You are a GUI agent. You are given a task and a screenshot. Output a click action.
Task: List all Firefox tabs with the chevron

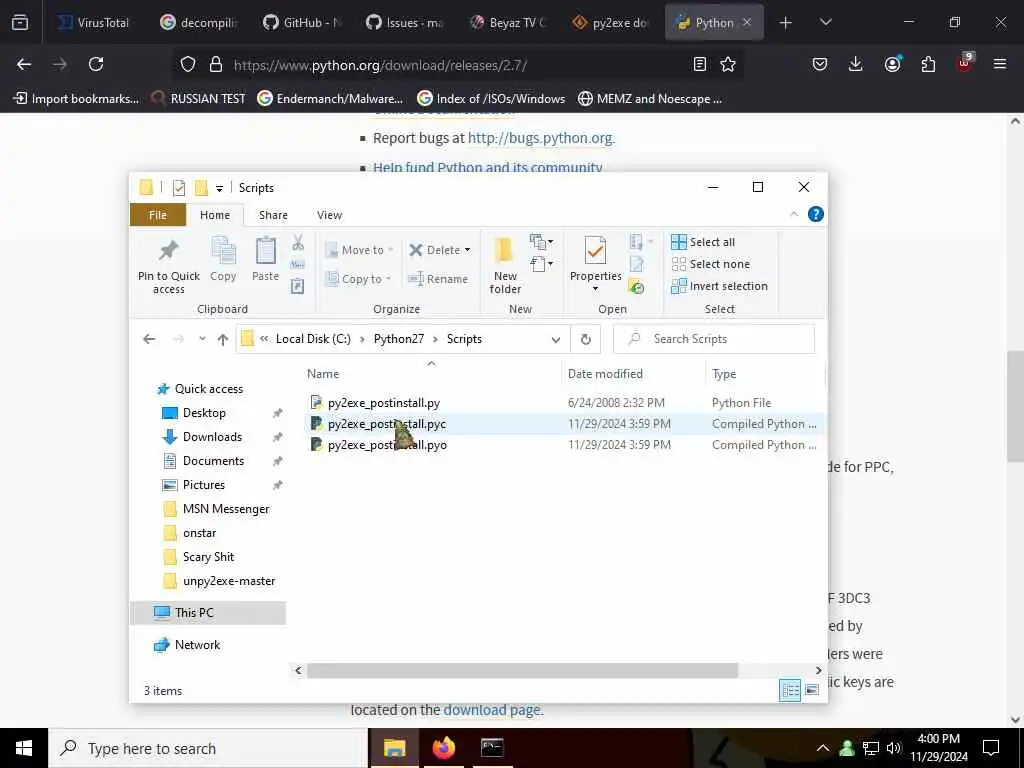825,22
